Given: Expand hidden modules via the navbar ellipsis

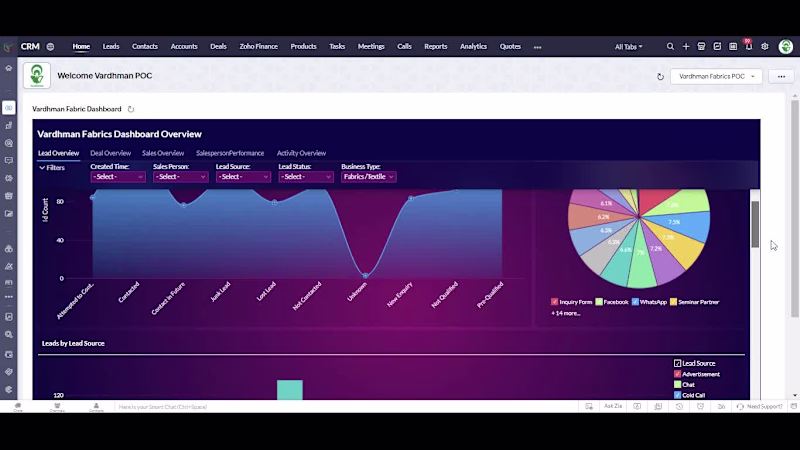Looking at the screenshot, I should pos(537,47).
